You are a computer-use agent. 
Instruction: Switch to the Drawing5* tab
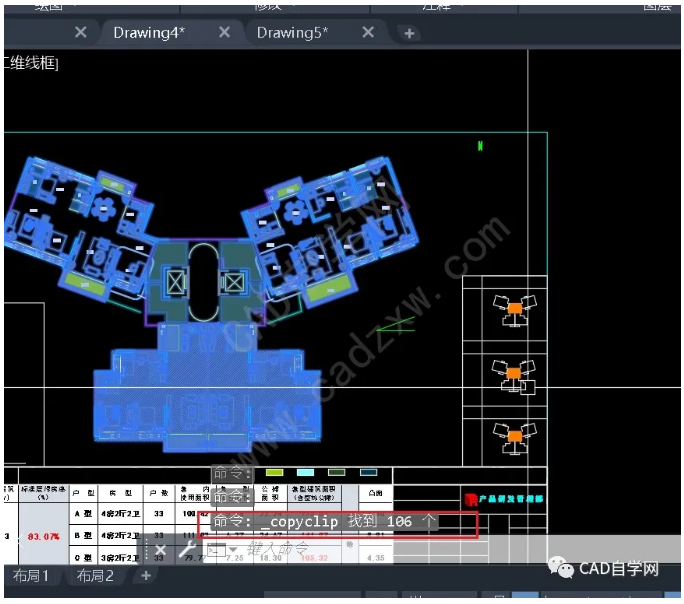pyautogui.click(x=292, y=33)
